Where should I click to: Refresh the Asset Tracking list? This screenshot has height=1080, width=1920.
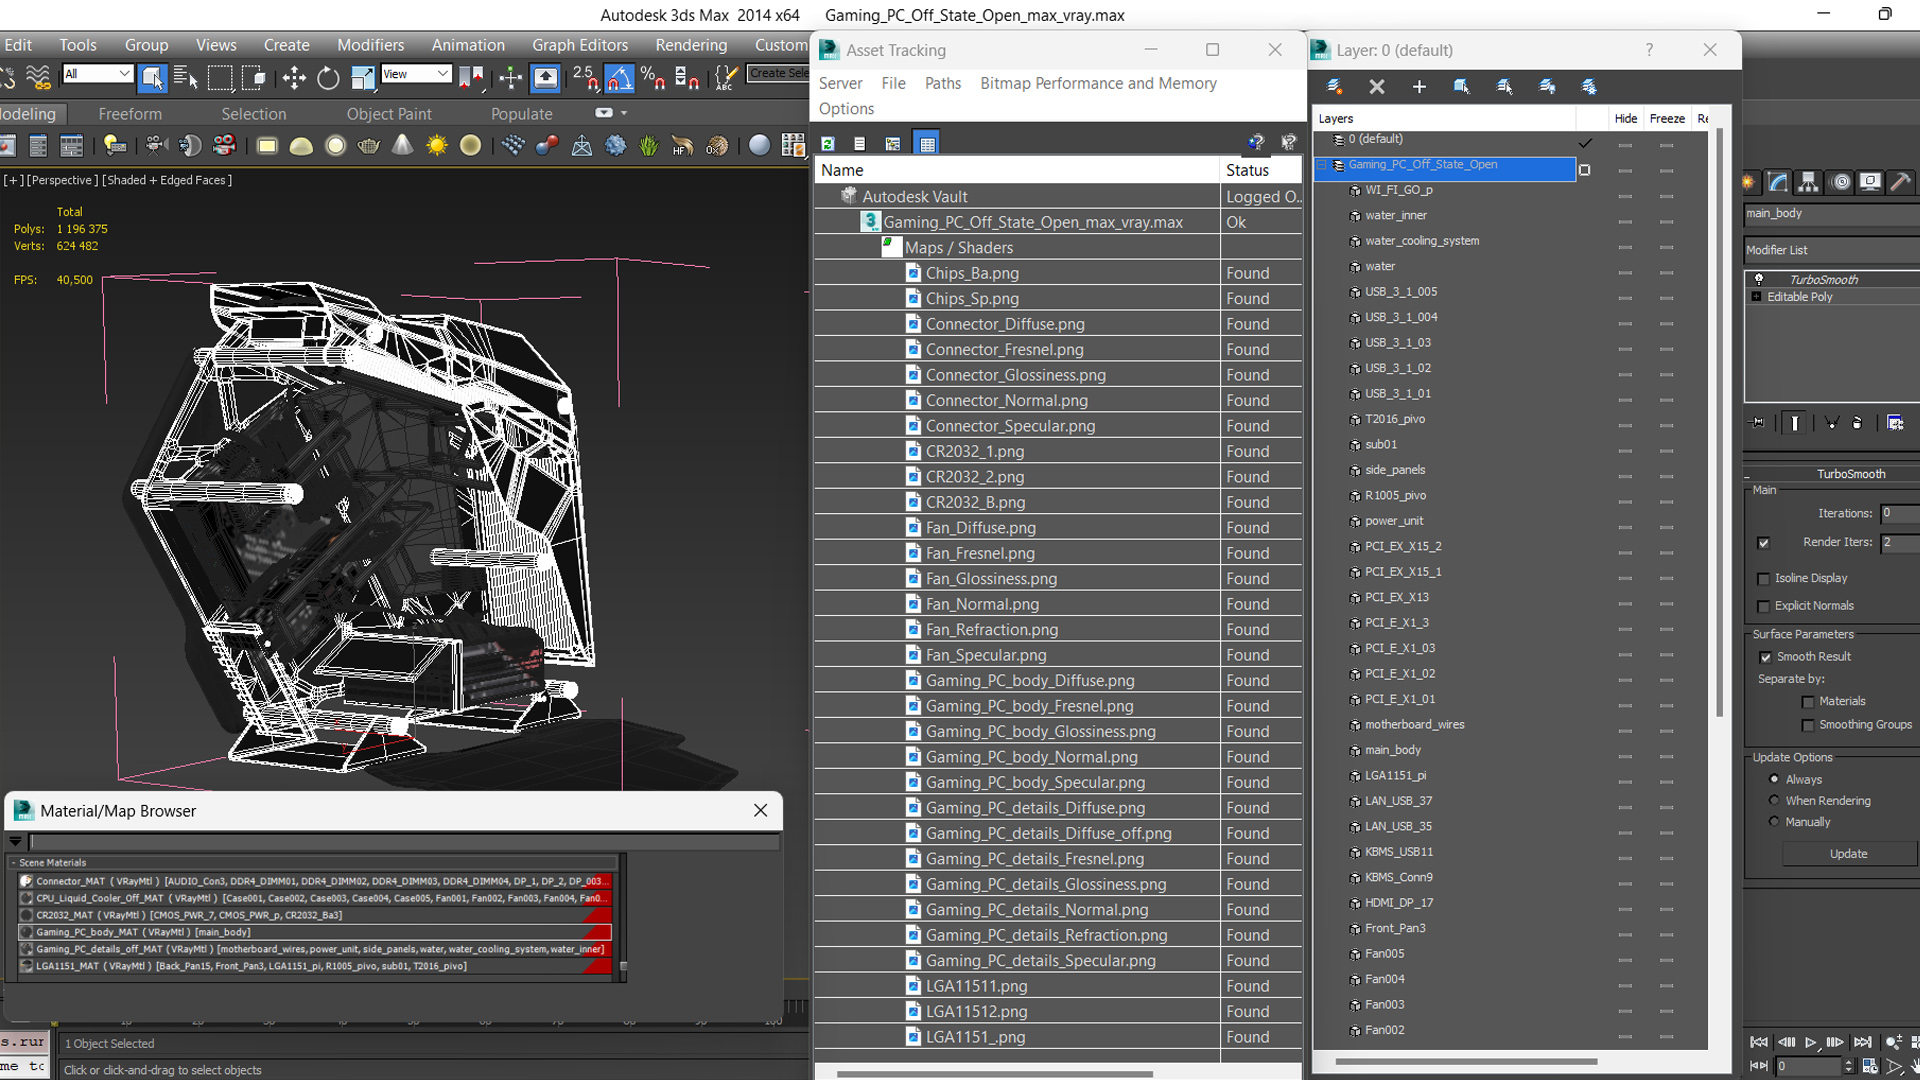(x=828, y=144)
